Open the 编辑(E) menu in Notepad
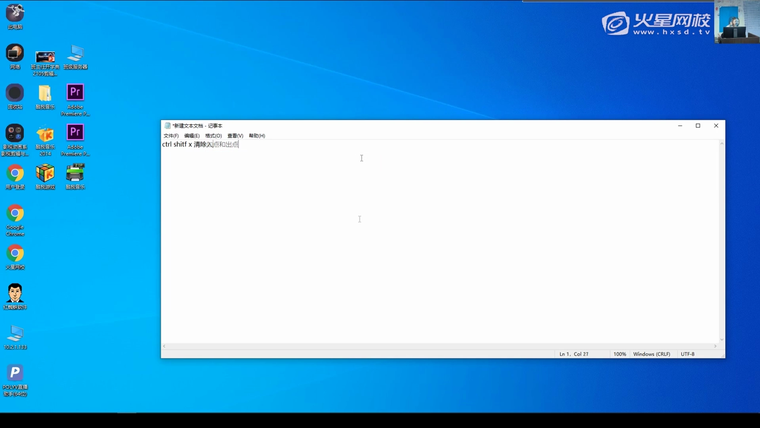The height and width of the screenshot is (428, 760). [x=191, y=135]
